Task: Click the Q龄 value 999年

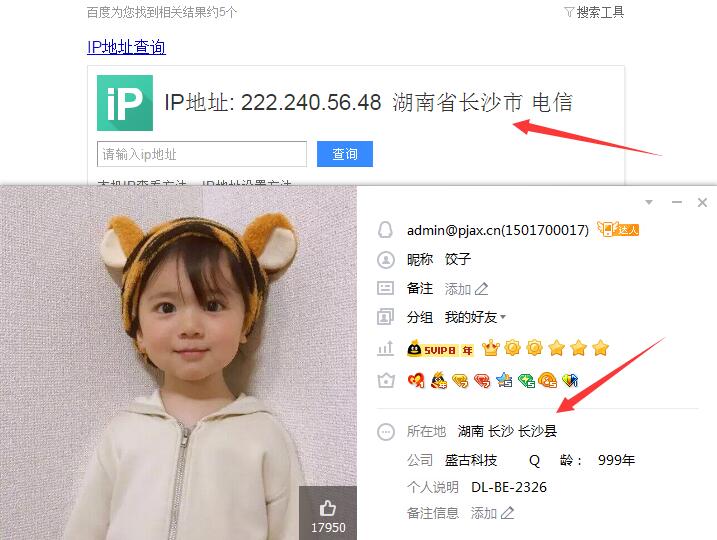Action: (616, 460)
